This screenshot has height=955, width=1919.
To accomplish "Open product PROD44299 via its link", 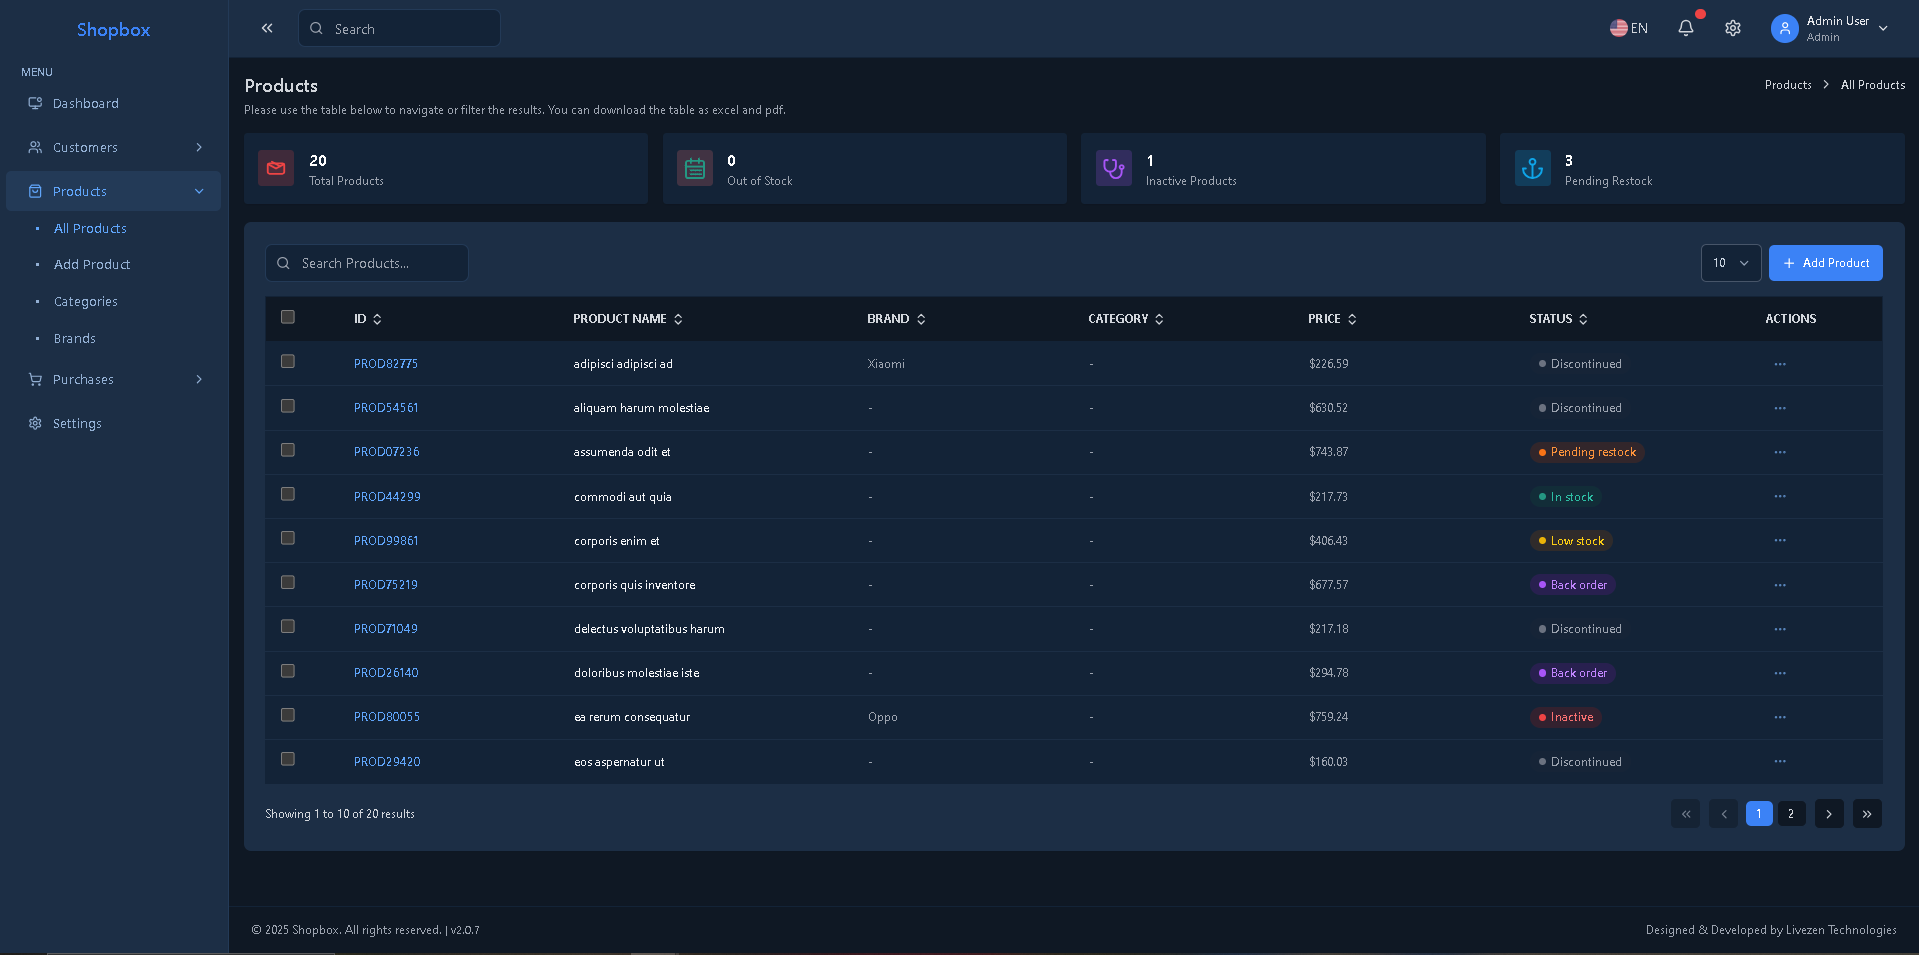I will pyautogui.click(x=387, y=497).
